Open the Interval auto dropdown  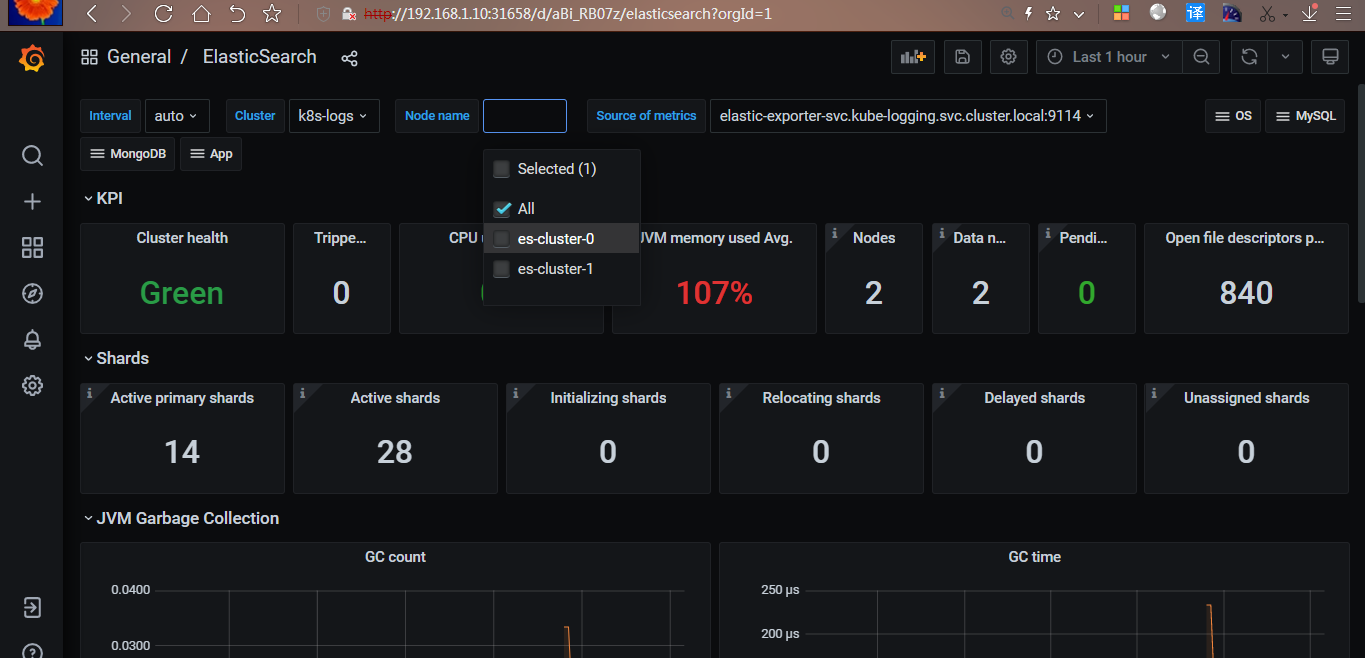[x=177, y=116]
